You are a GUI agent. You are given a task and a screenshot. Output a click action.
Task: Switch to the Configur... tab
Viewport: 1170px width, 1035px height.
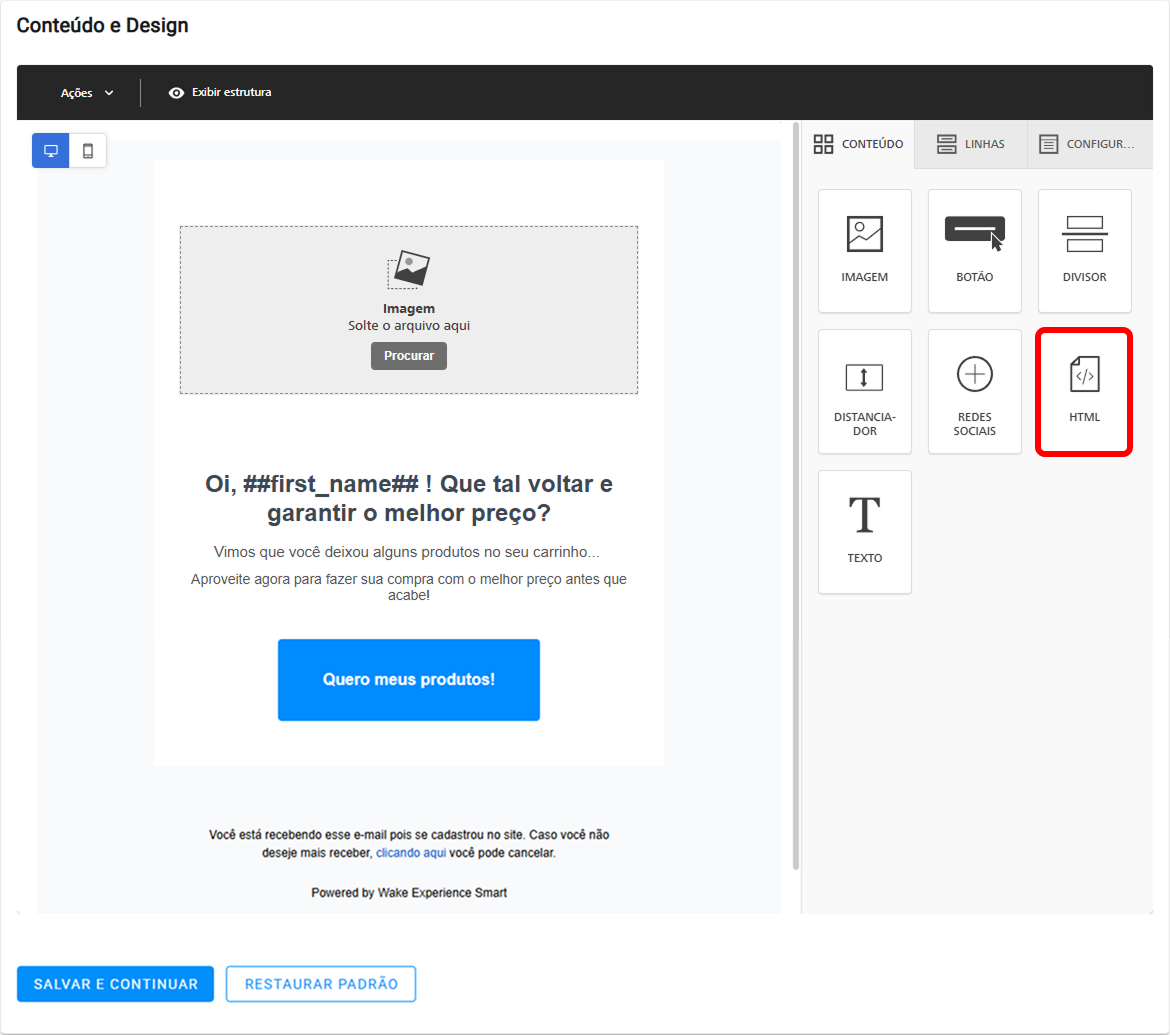[x=1089, y=144]
